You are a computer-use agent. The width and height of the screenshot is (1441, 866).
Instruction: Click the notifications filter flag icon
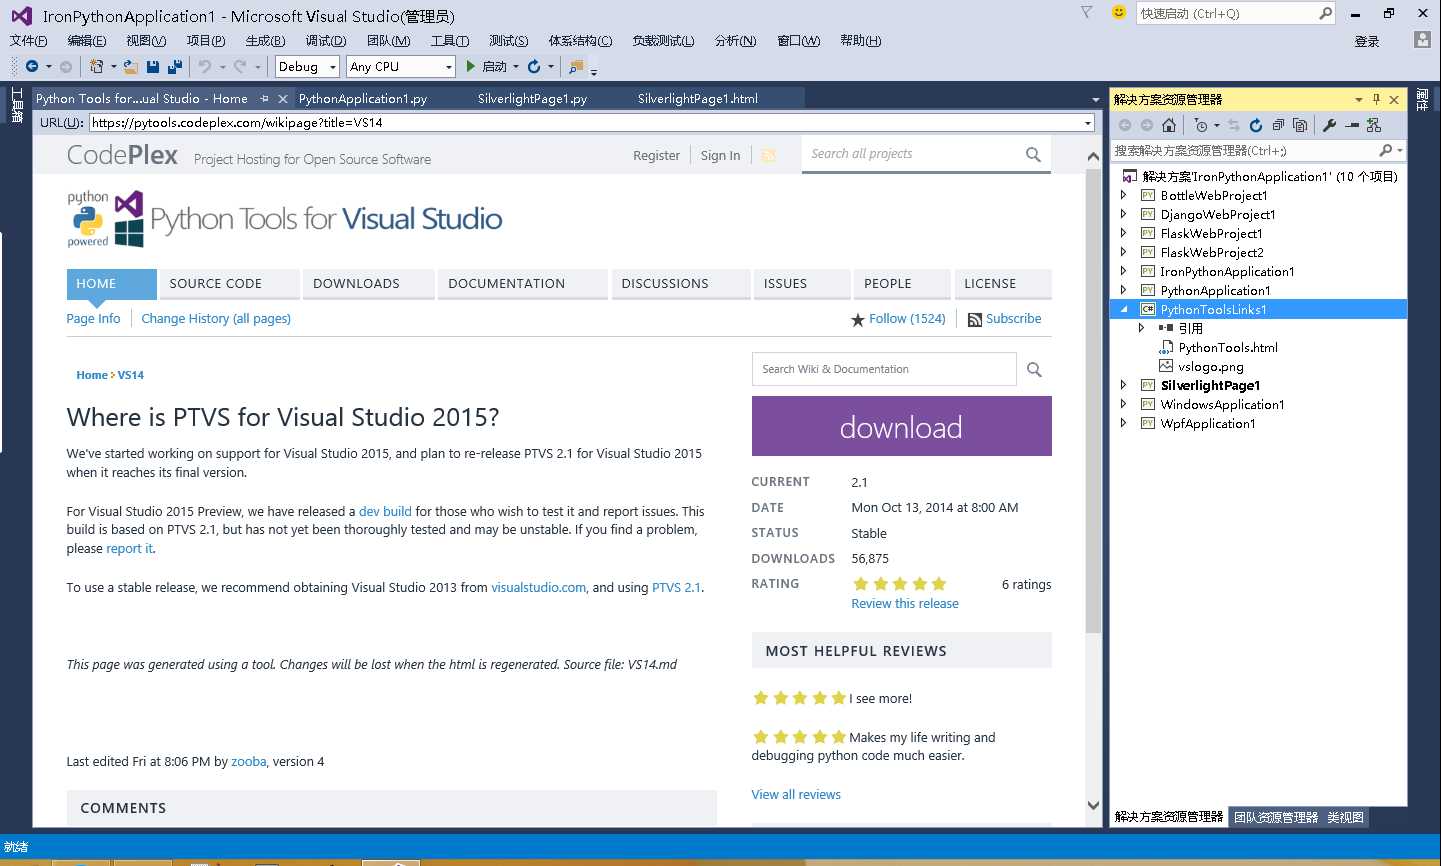point(1087,13)
